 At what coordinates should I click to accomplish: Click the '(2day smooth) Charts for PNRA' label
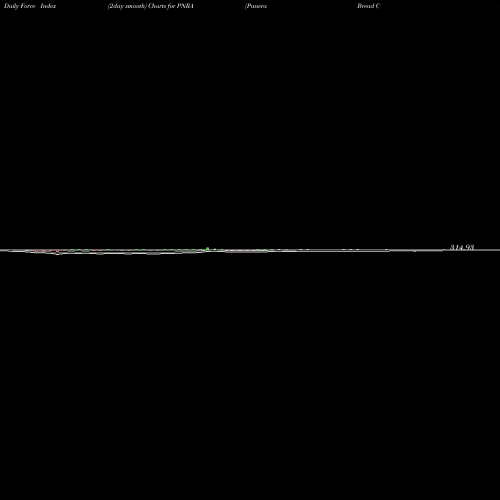click(151, 6)
